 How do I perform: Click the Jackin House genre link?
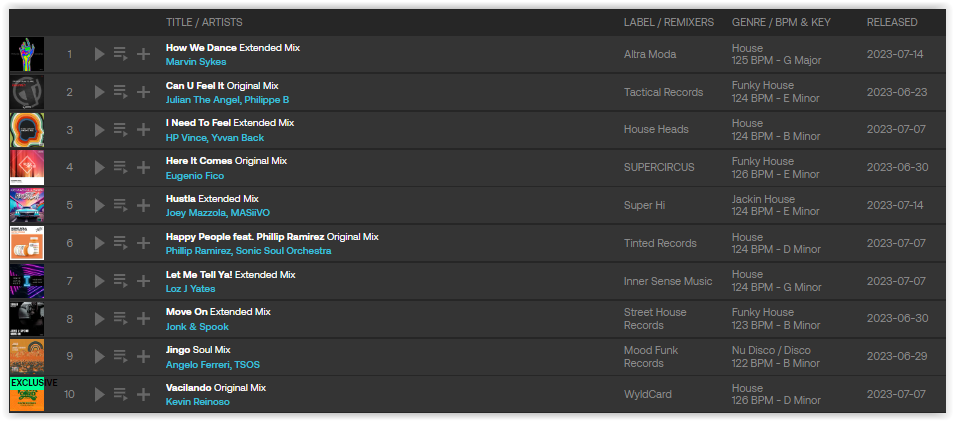(x=763, y=199)
